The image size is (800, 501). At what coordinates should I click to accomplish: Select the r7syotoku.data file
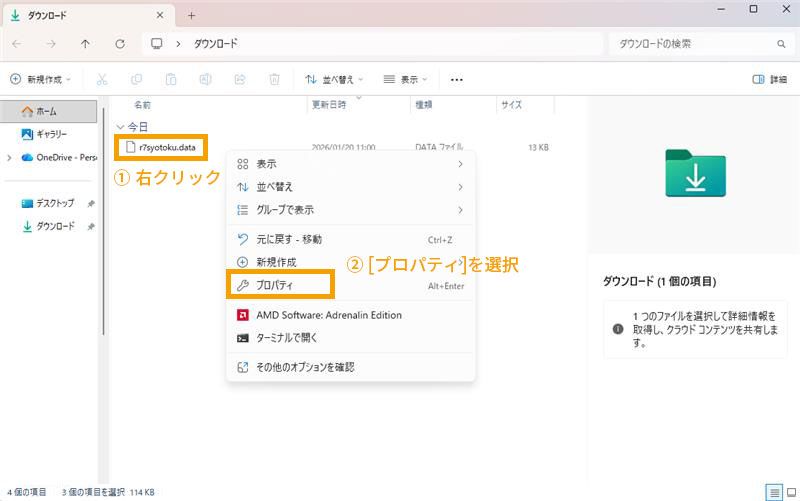tap(161, 147)
